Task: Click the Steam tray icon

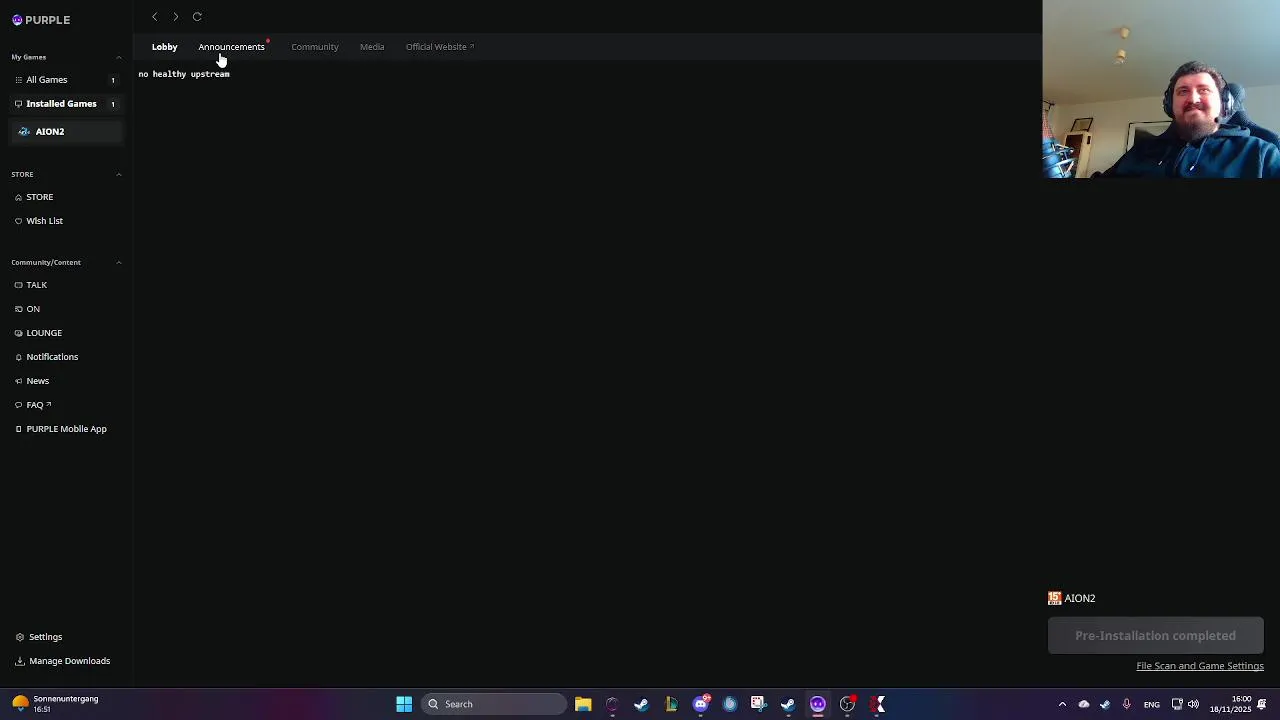Action: pyautogui.click(x=1105, y=704)
